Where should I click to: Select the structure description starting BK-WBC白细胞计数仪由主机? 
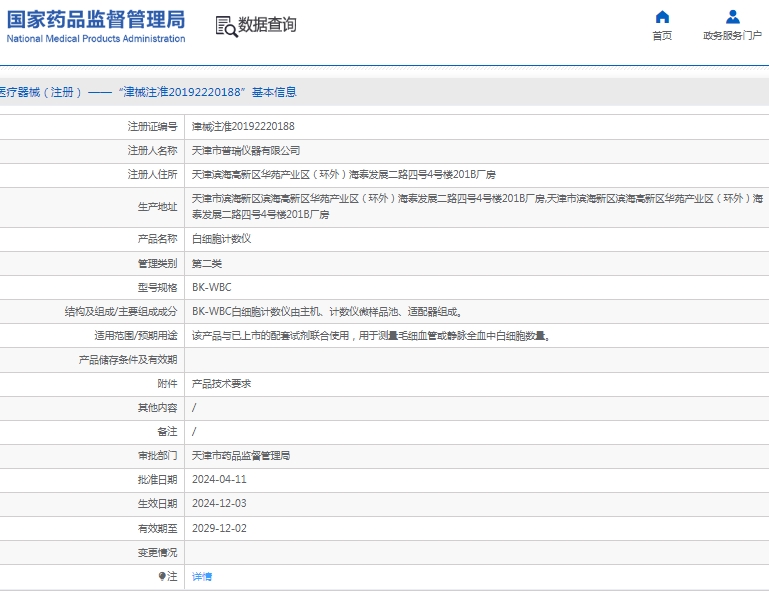[x=327, y=311]
